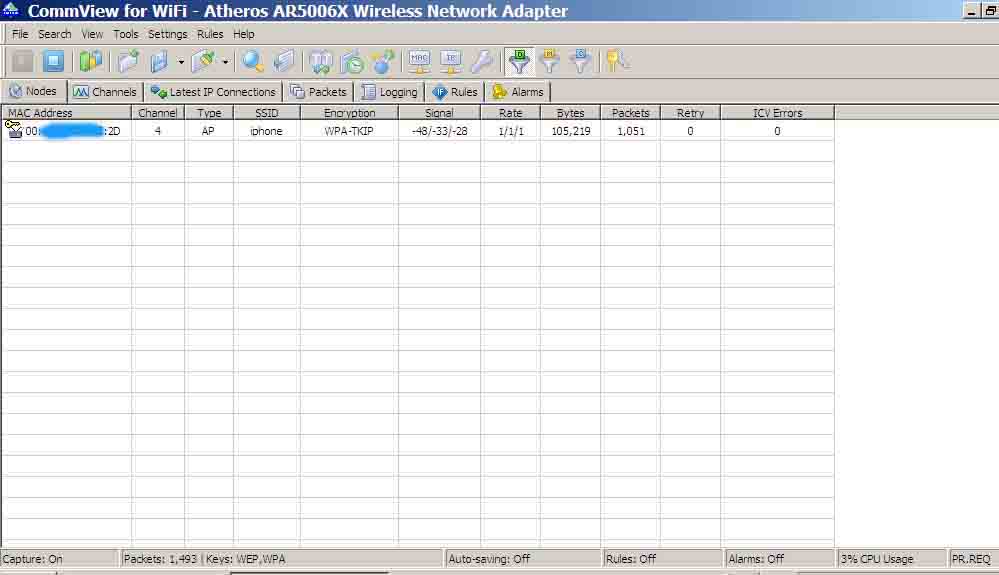Switch to the Alarms tab
Screen dimensions: 999x575
(x=518, y=92)
